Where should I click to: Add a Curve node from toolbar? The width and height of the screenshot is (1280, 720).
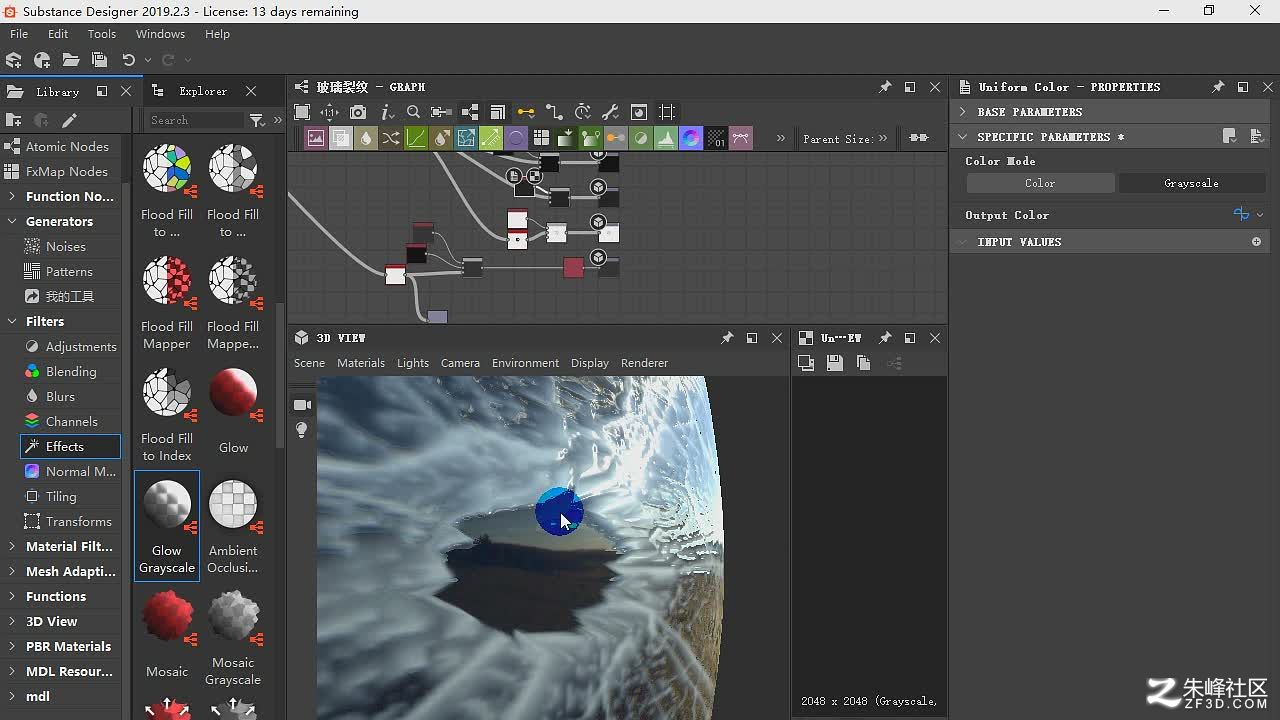[x=416, y=138]
